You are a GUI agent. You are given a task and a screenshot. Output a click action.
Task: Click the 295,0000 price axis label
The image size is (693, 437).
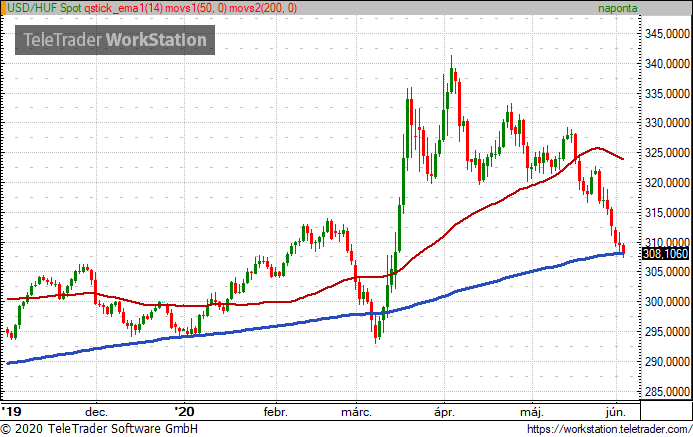tap(667, 332)
